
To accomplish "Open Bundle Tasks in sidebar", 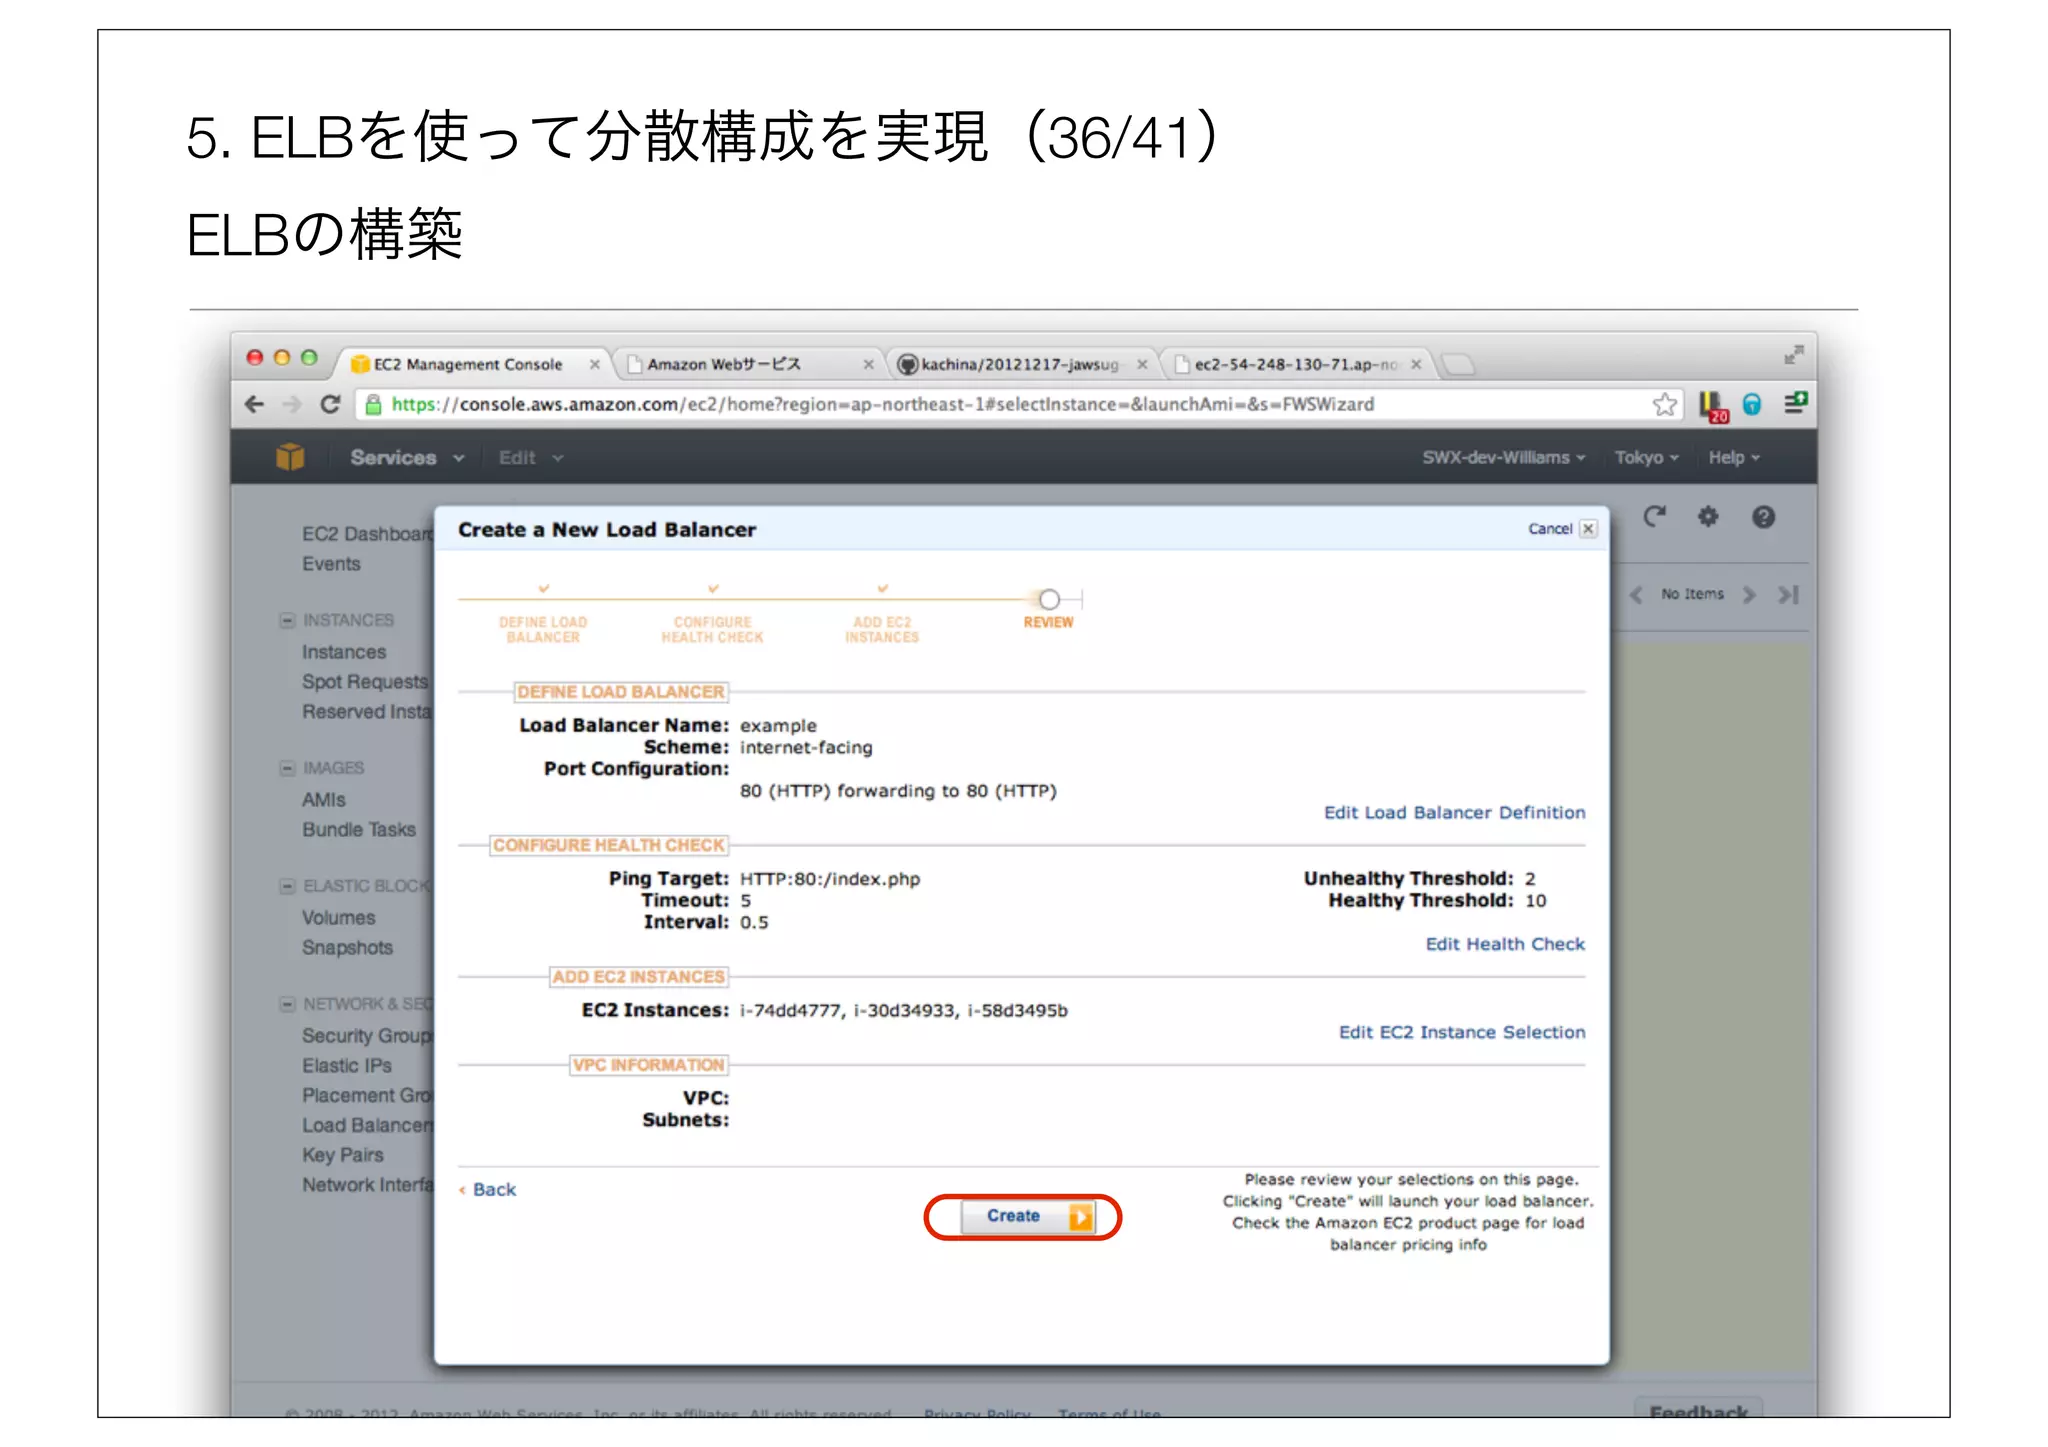I will pos(359,830).
